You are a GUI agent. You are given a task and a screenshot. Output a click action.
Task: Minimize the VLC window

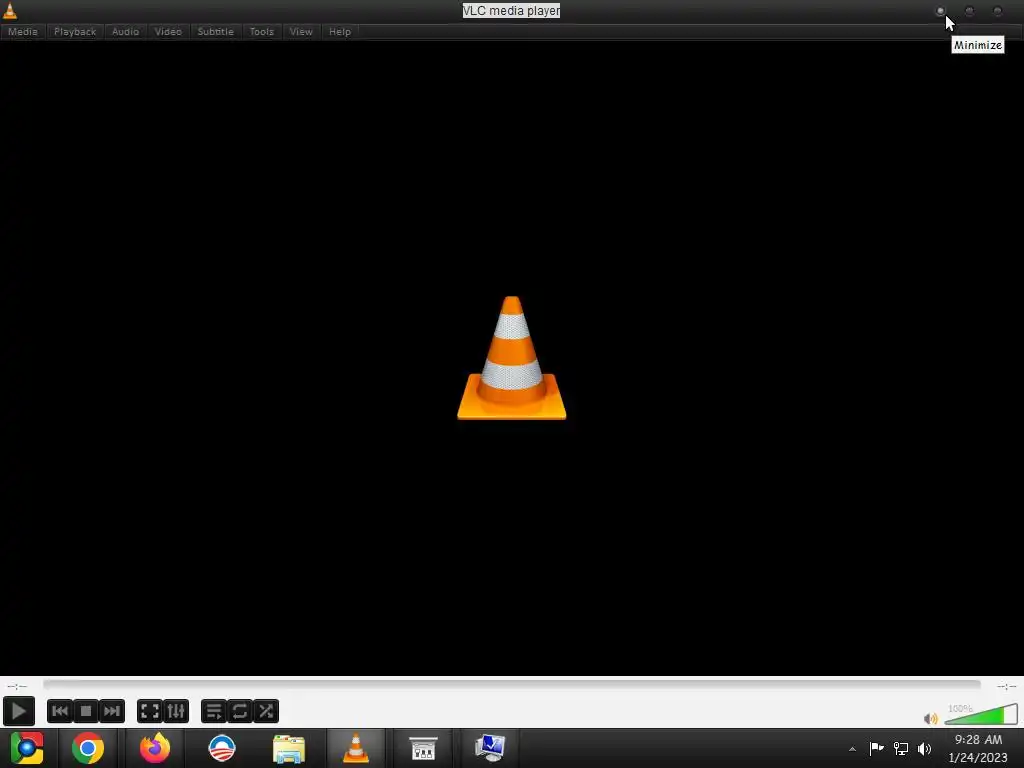940,11
